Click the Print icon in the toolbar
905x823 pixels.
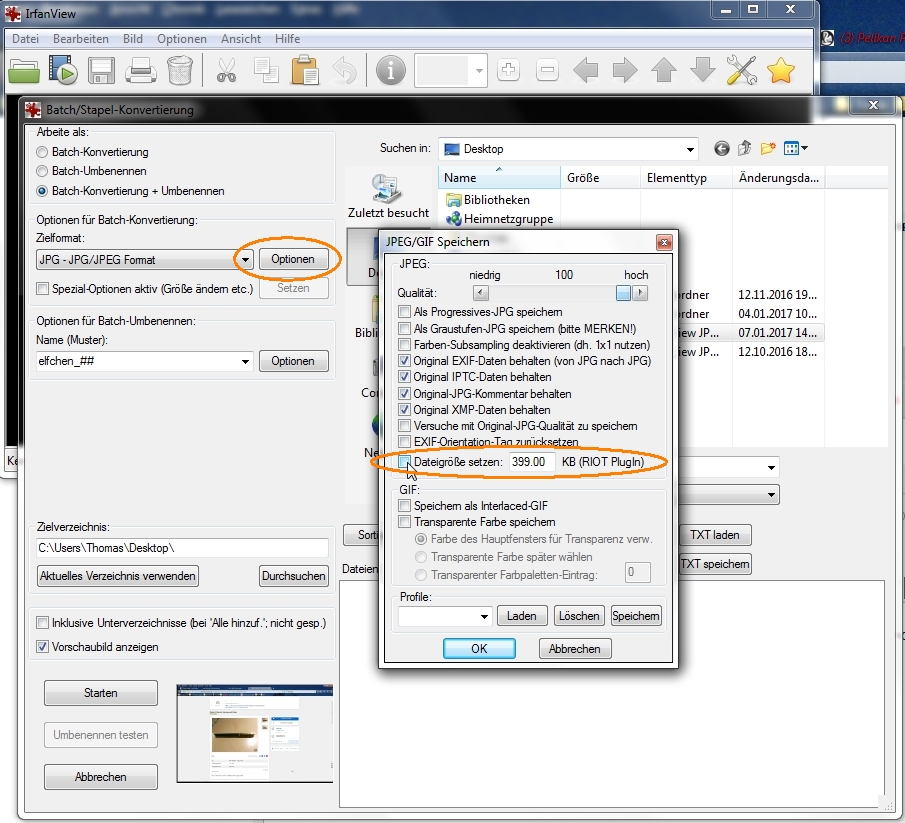[x=140, y=71]
